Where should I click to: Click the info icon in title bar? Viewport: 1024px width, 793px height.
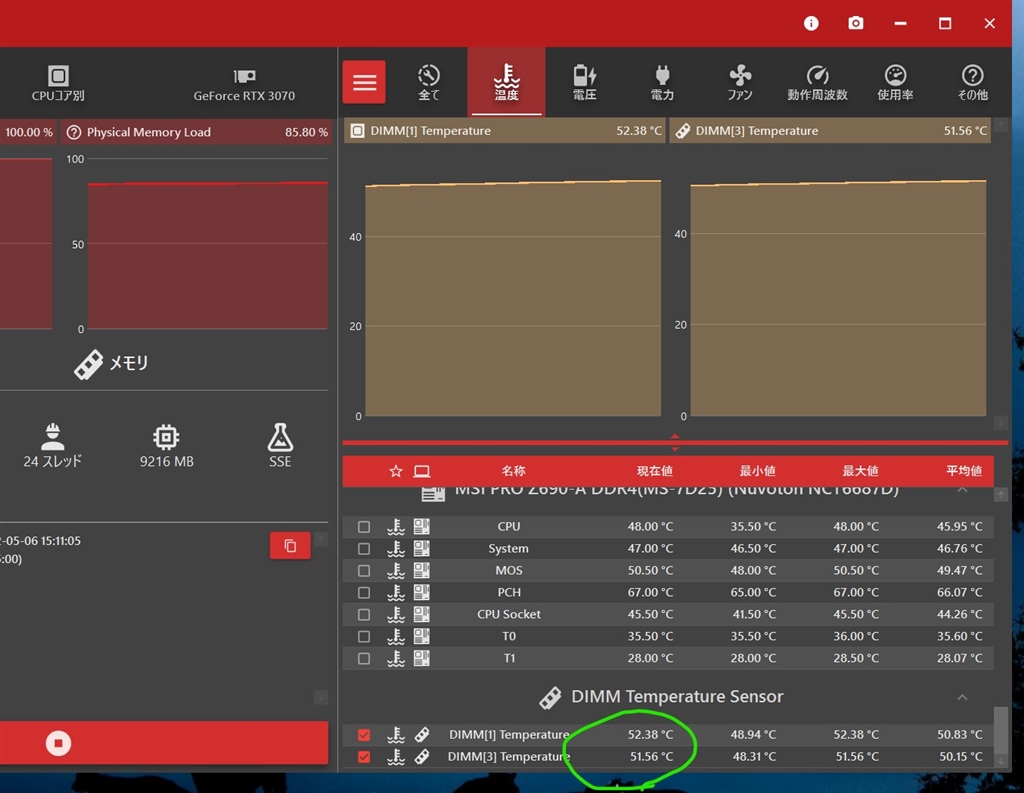[811, 24]
